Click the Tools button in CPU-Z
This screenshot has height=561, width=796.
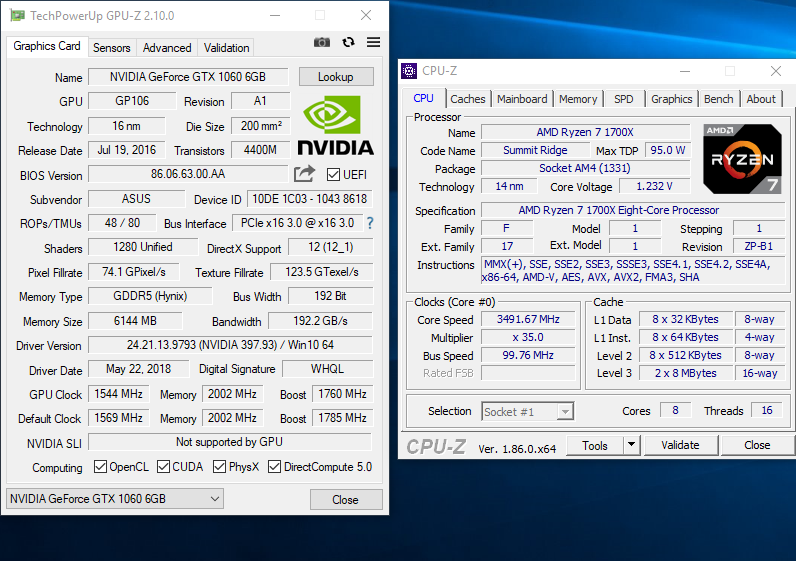[x=594, y=445]
